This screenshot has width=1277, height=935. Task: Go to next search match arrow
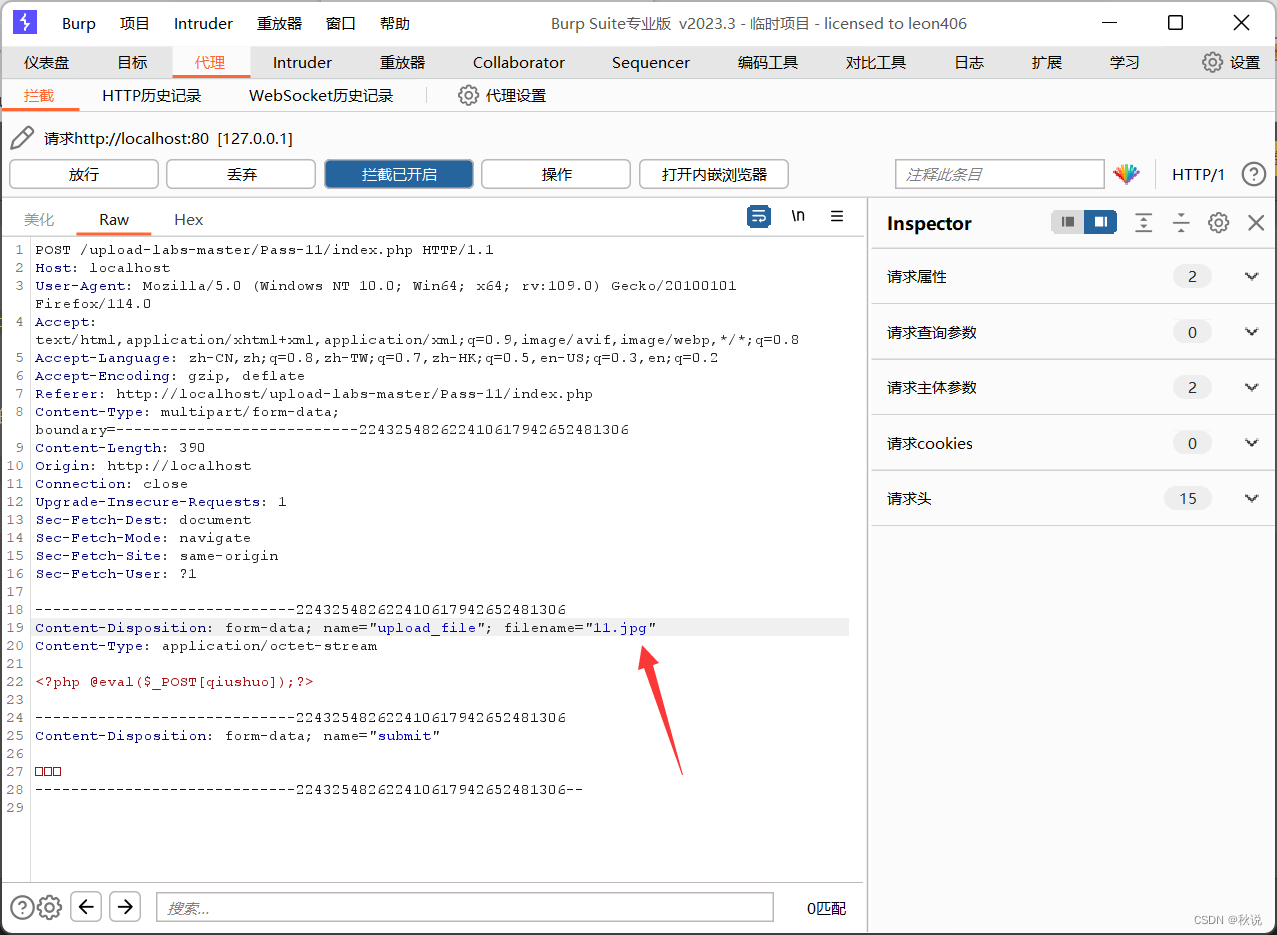point(125,906)
